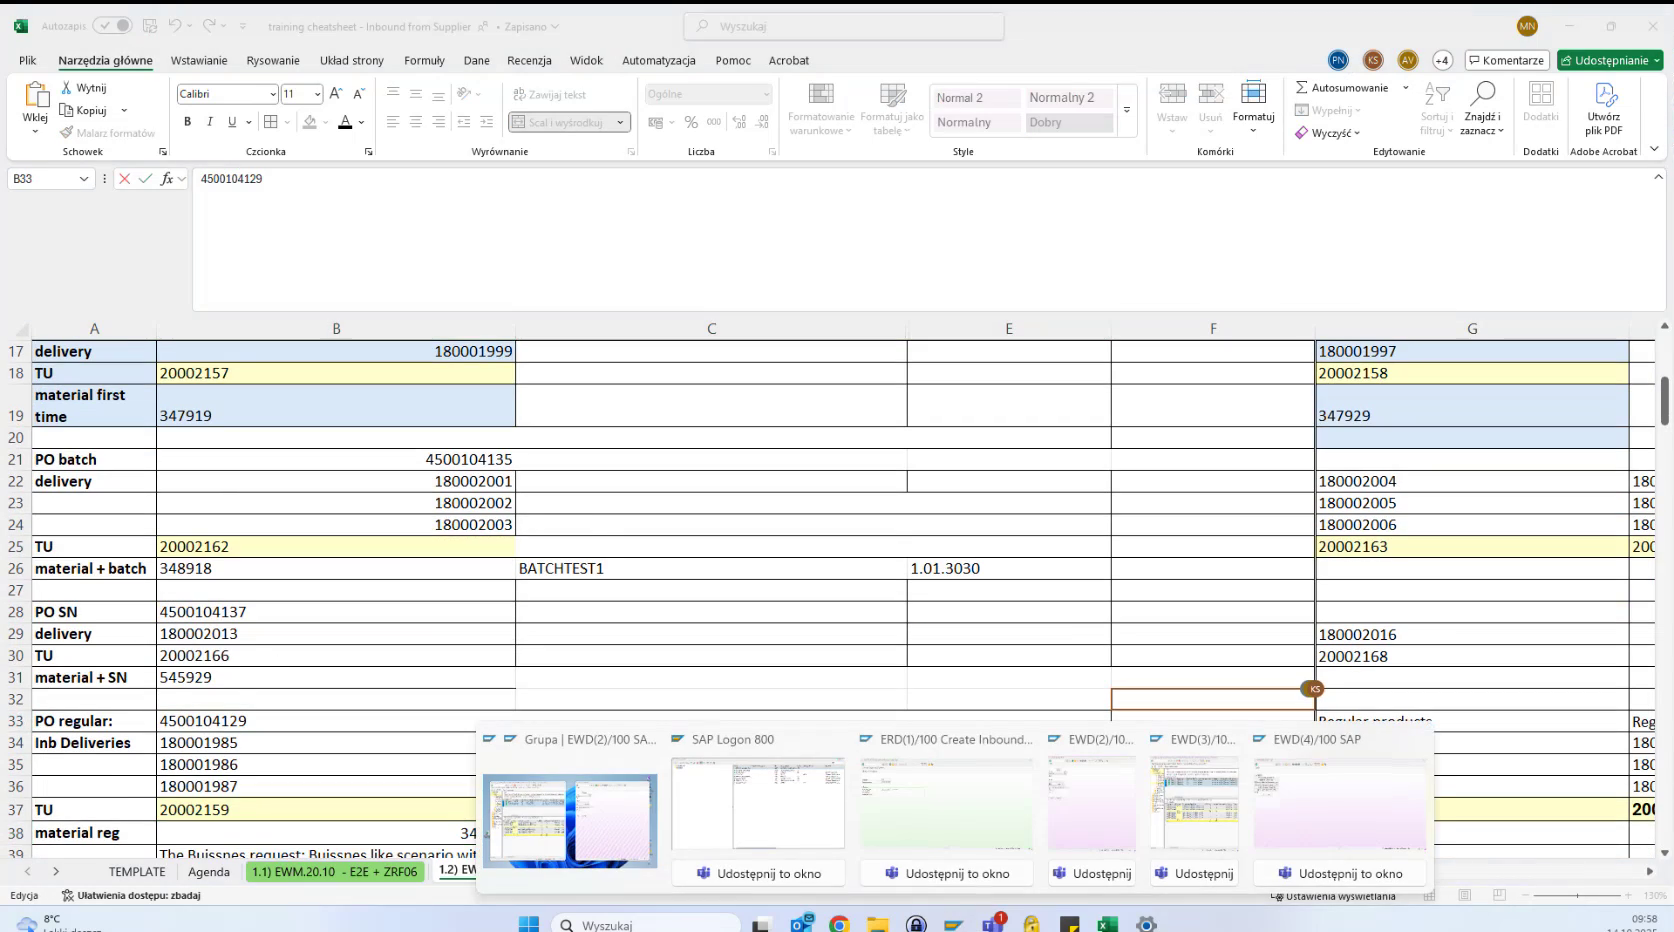Image resolution: width=1674 pixels, height=932 pixels.
Task: Toggle bold formatting in the ribbon
Action: point(187,122)
